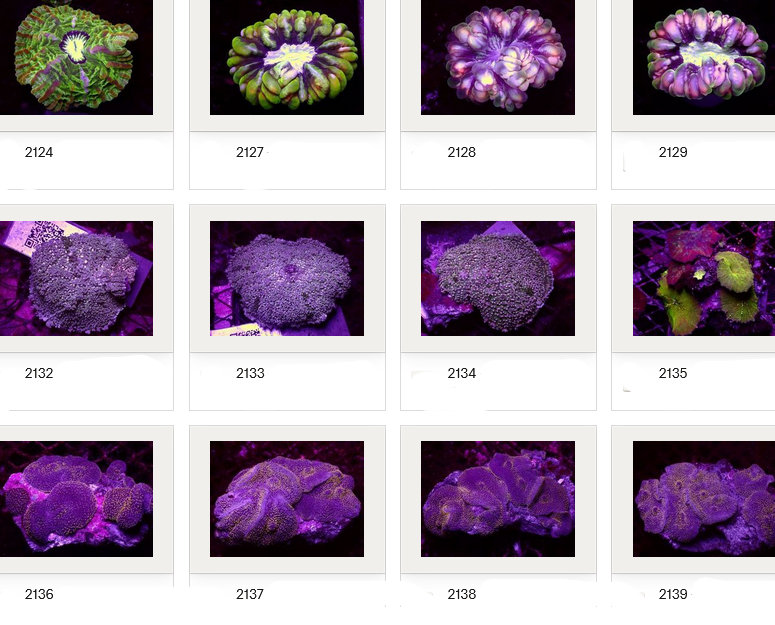Click the item number text 2135

(x=673, y=373)
